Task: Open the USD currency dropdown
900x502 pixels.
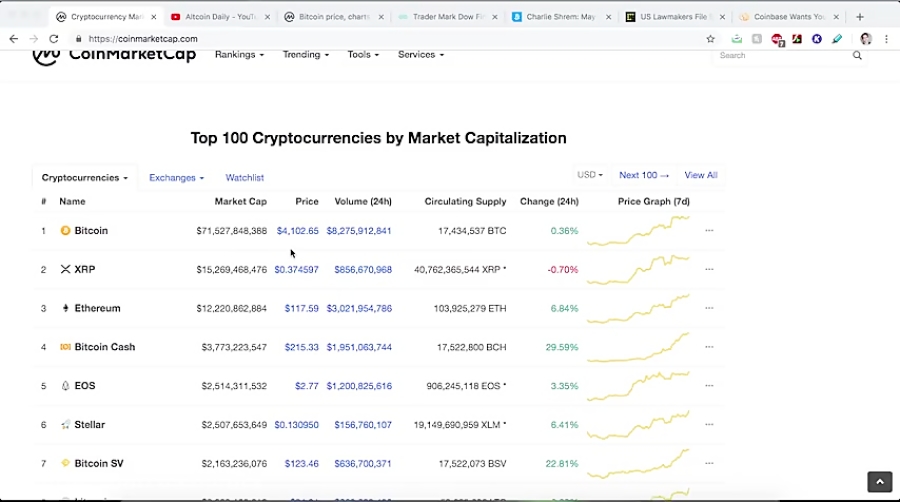Action: (x=589, y=175)
